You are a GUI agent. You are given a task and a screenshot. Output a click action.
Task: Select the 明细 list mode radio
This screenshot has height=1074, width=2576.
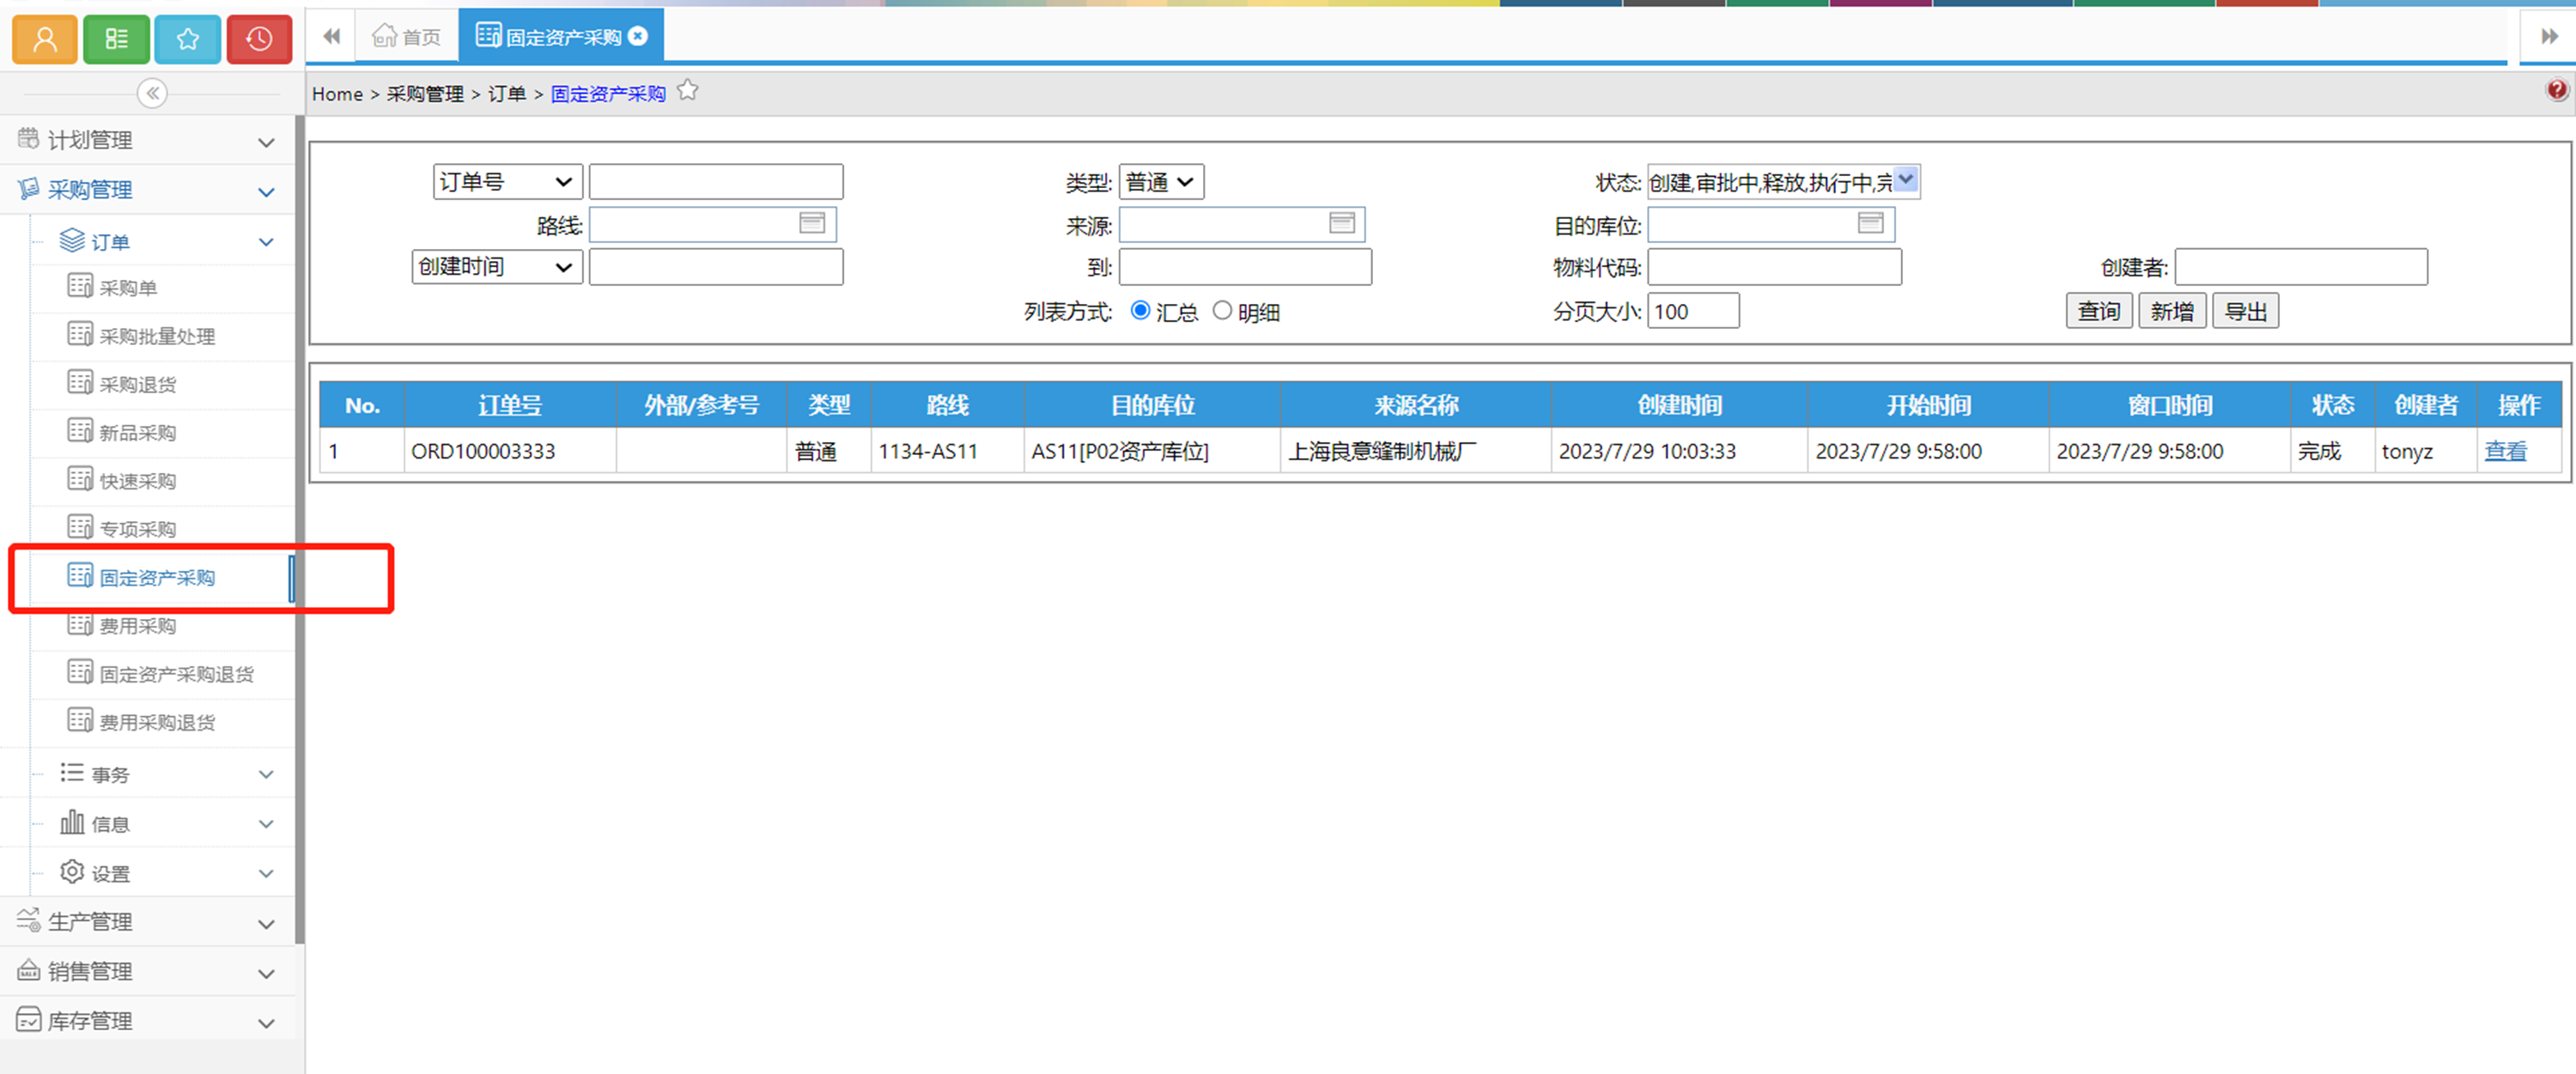(1222, 311)
